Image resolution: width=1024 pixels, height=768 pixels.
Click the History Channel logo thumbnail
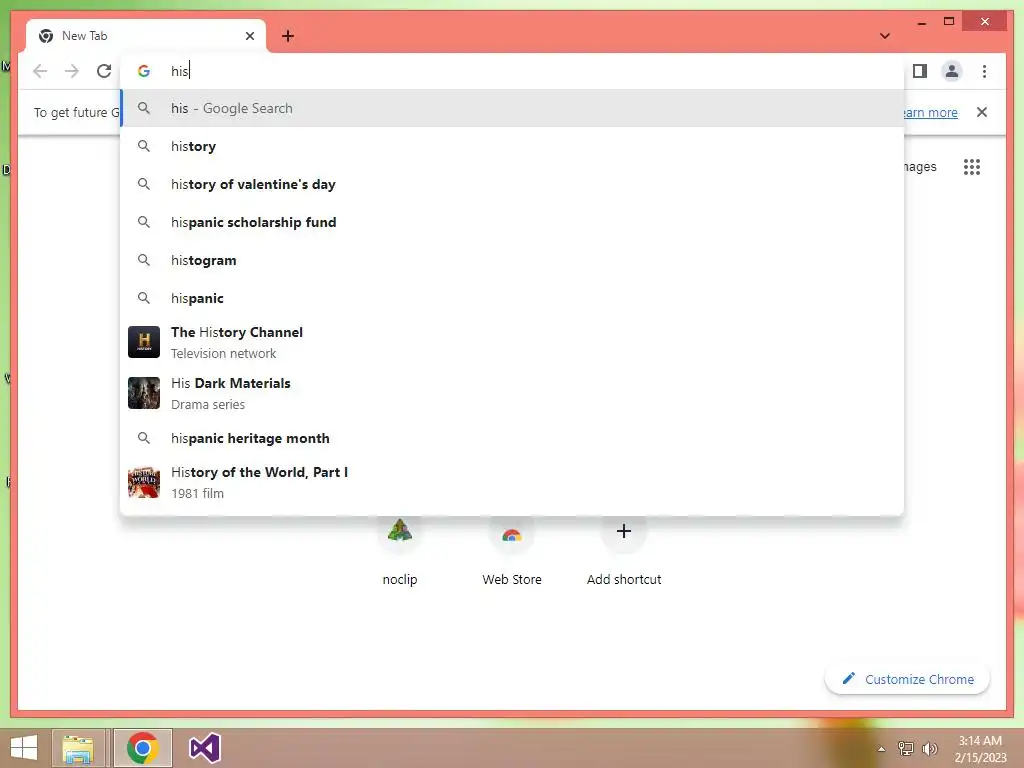pos(144,342)
